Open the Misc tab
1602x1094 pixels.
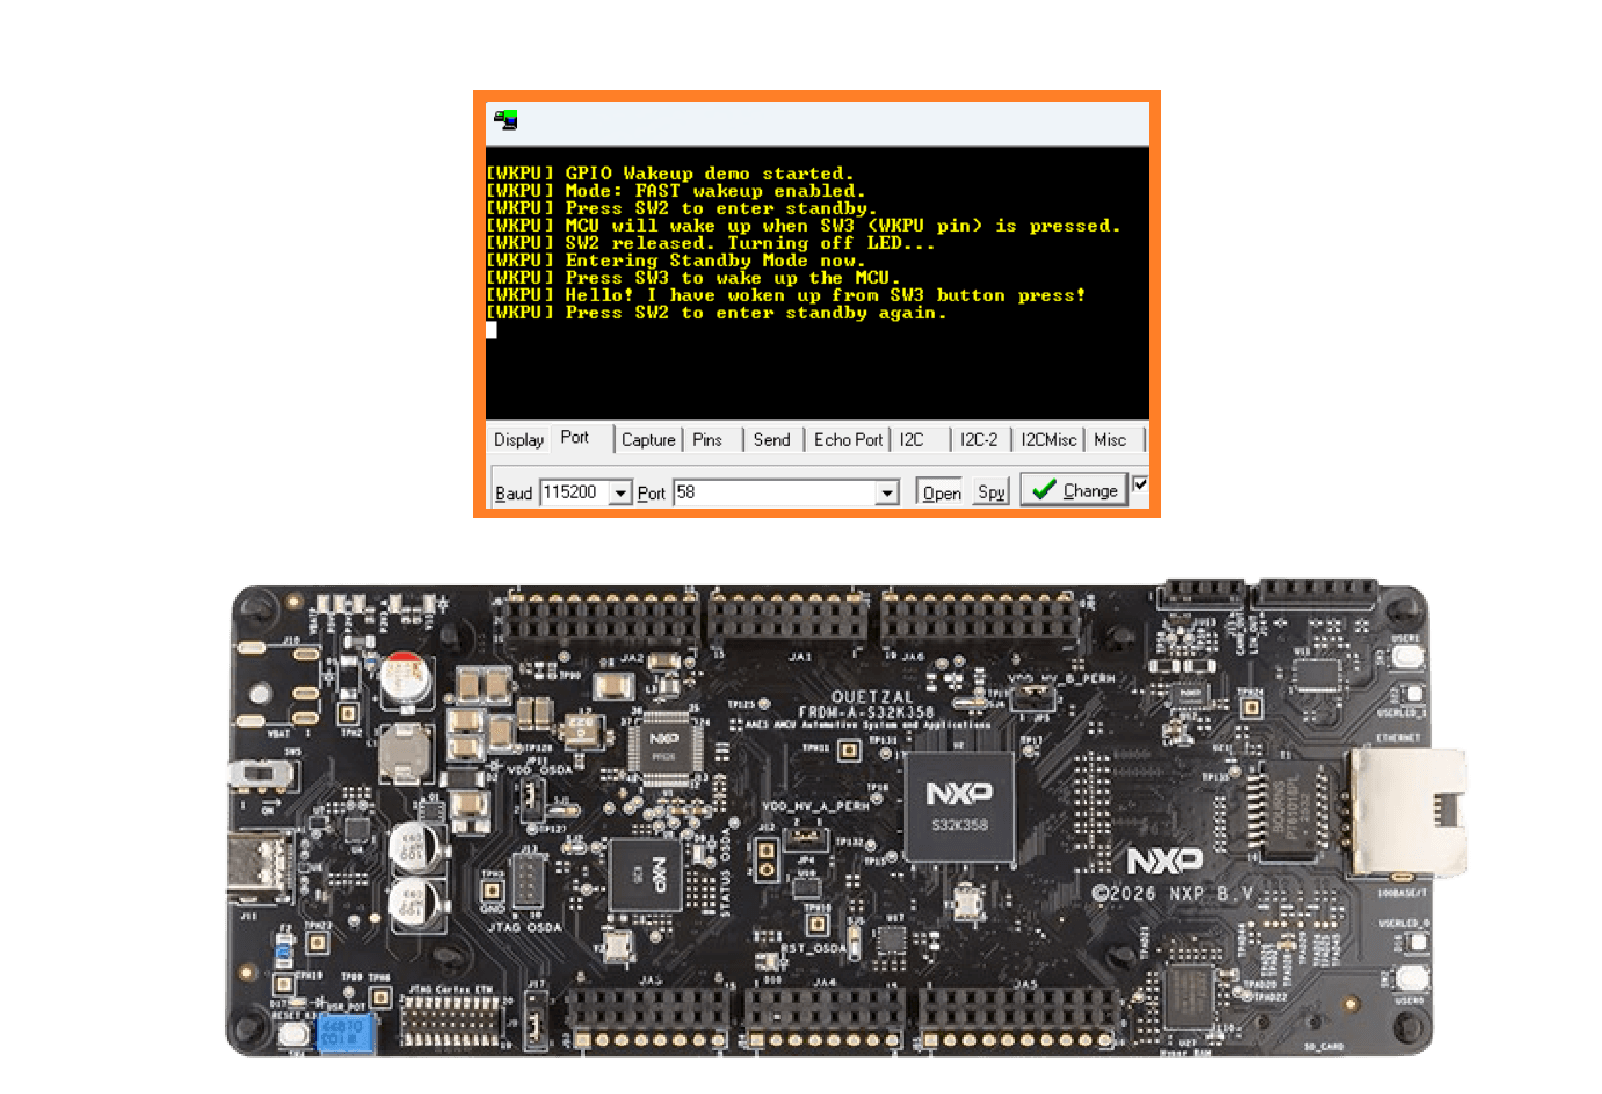coord(1110,440)
